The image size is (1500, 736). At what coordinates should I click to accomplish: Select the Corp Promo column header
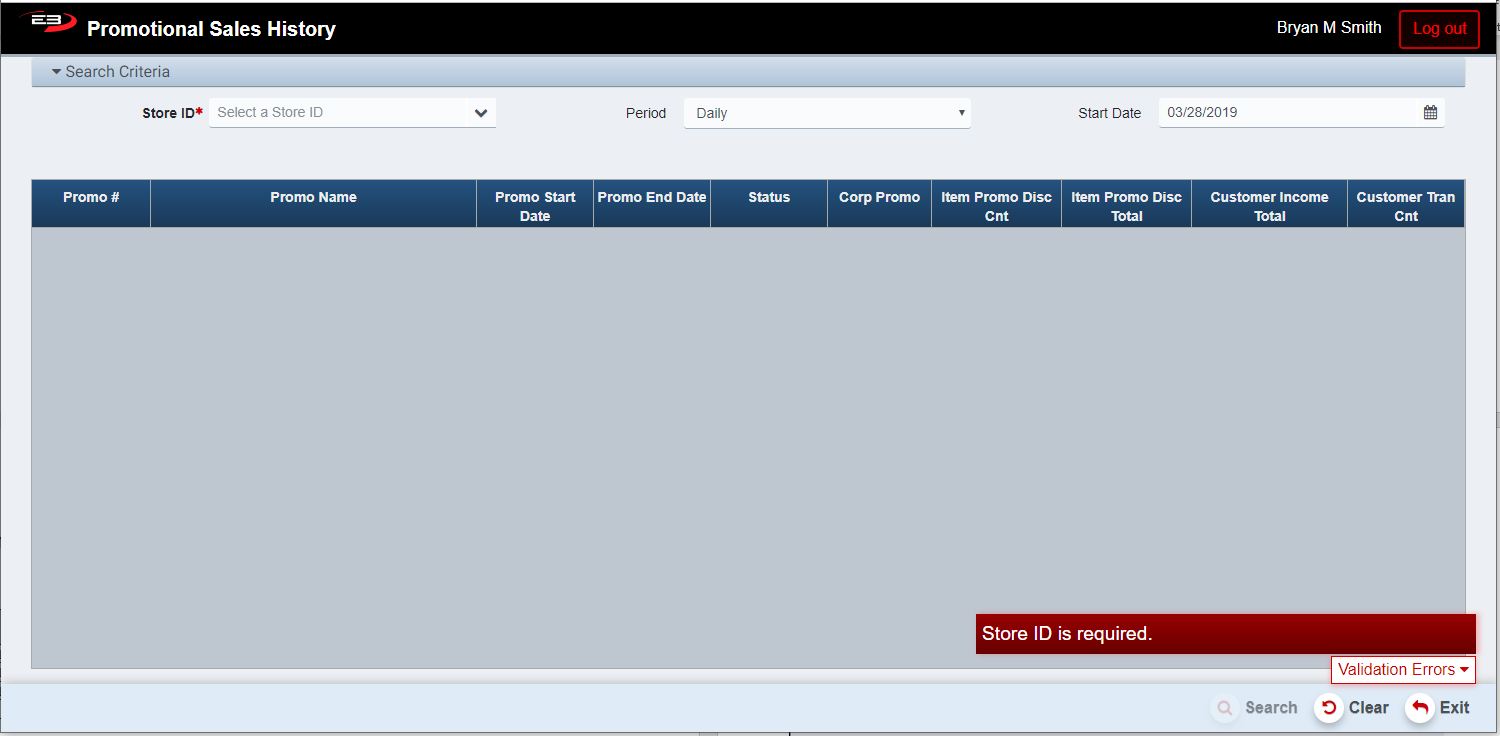879,198
